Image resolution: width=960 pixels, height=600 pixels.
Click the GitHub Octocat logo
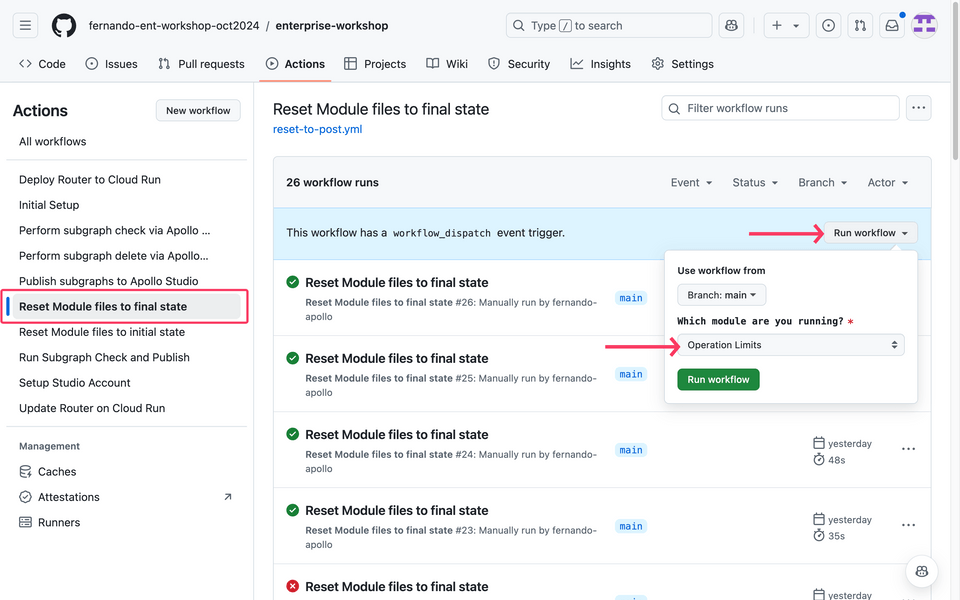click(x=64, y=26)
